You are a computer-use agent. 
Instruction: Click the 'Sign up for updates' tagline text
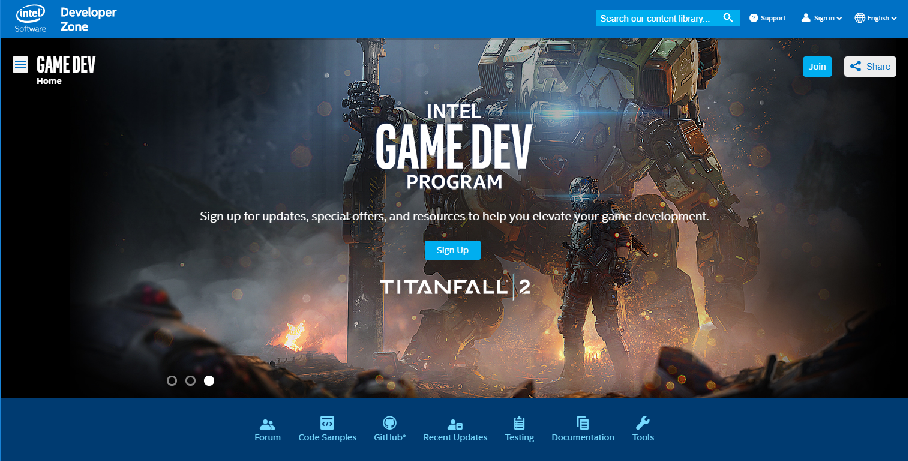[454, 217]
